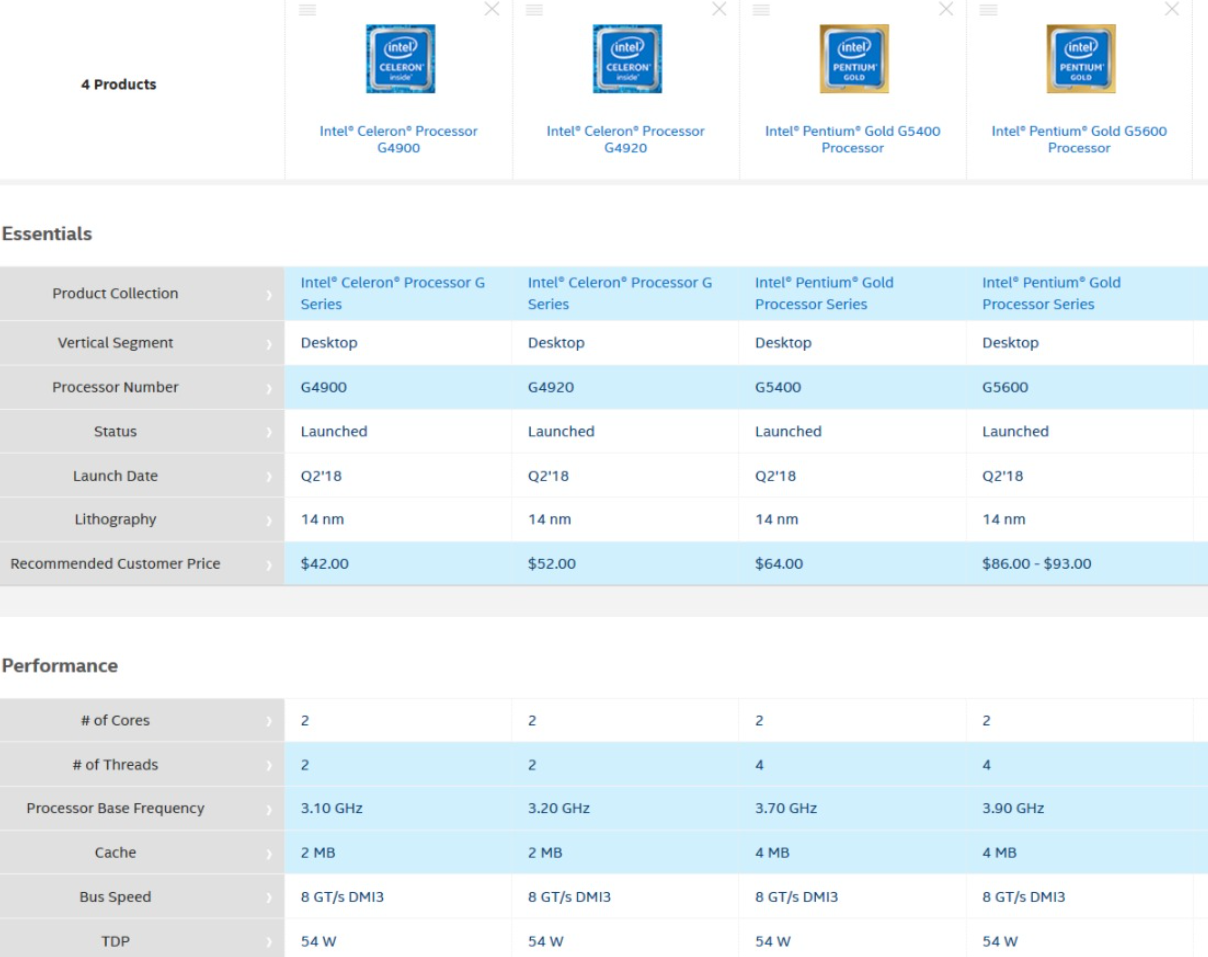Click the 4 threads value for G5400
Screen dimensions: 1208x957
(x=759, y=765)
